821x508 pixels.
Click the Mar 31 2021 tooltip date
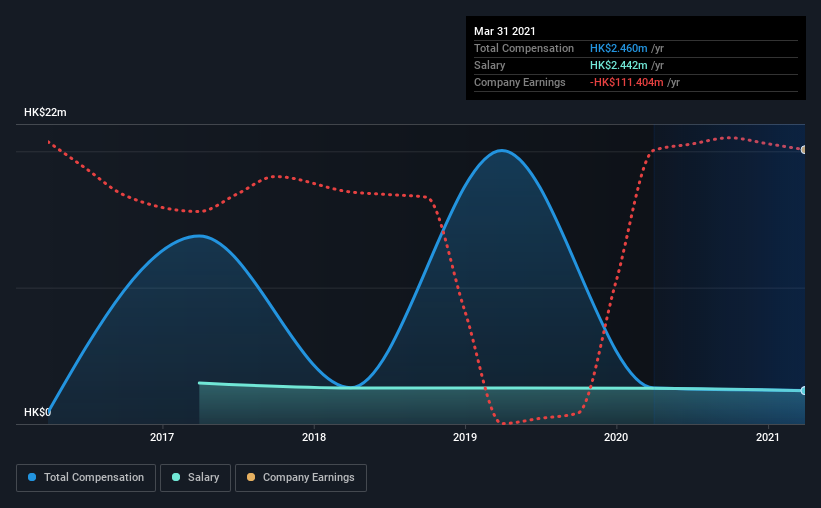click(x=505, y=31)
